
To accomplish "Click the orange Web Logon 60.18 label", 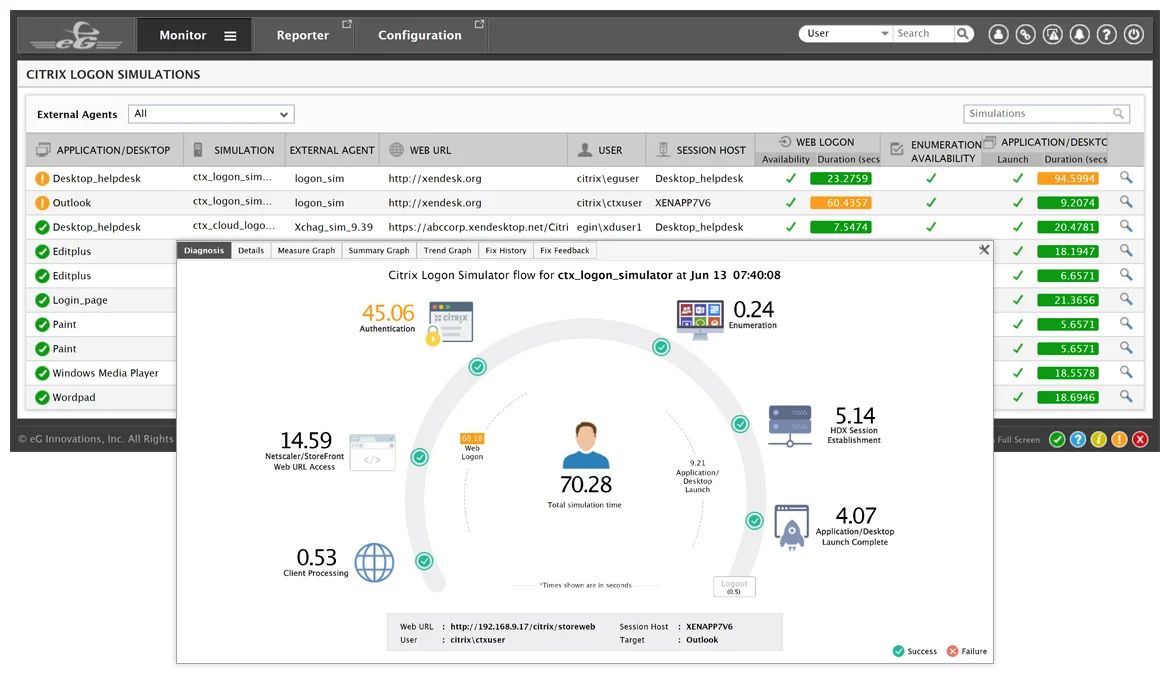I will (x=472, y=438).
